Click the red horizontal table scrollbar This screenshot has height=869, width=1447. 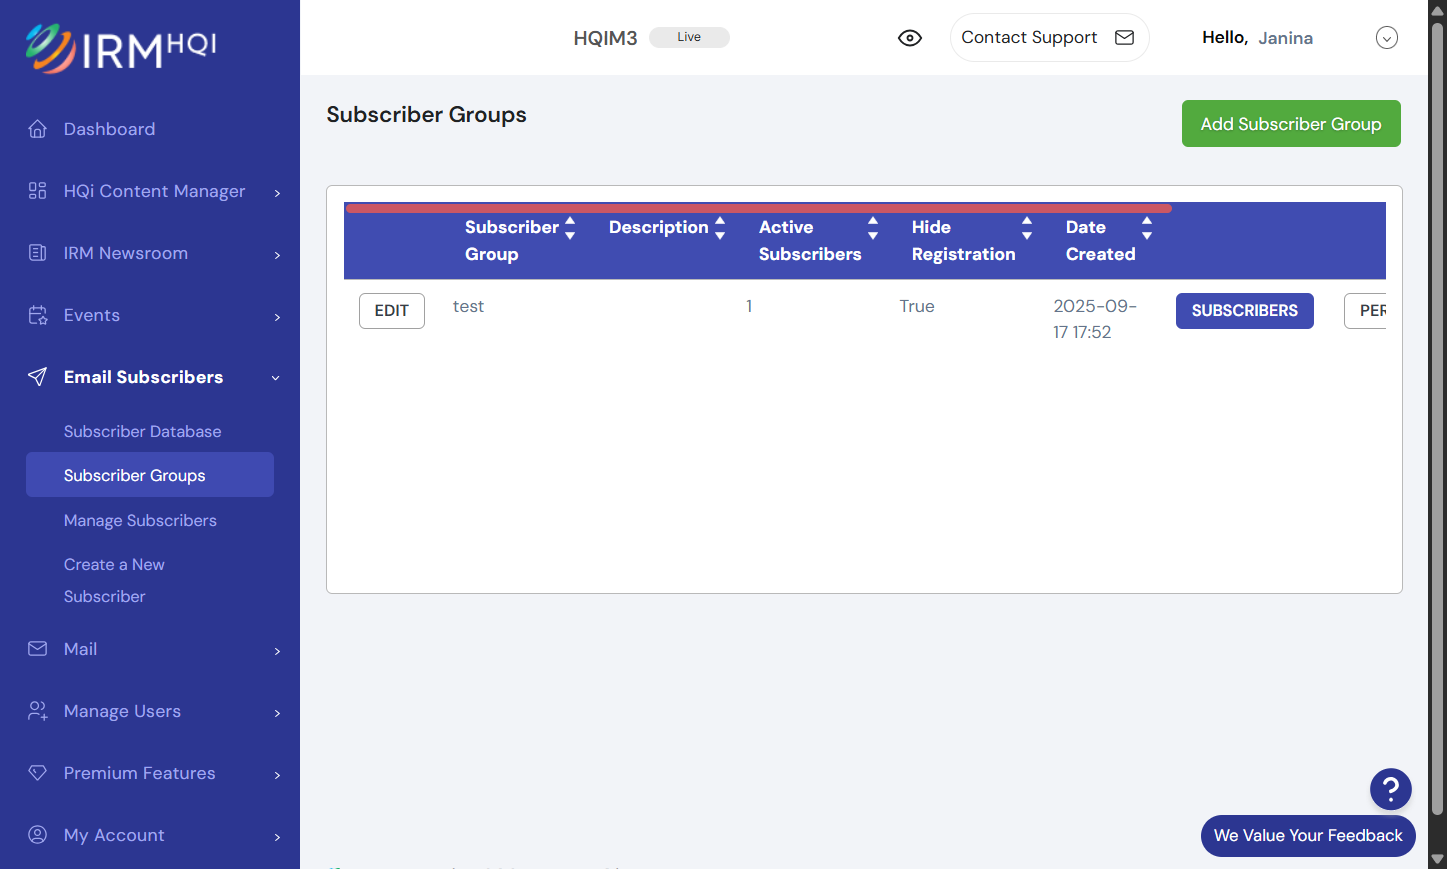pos(758,208)
